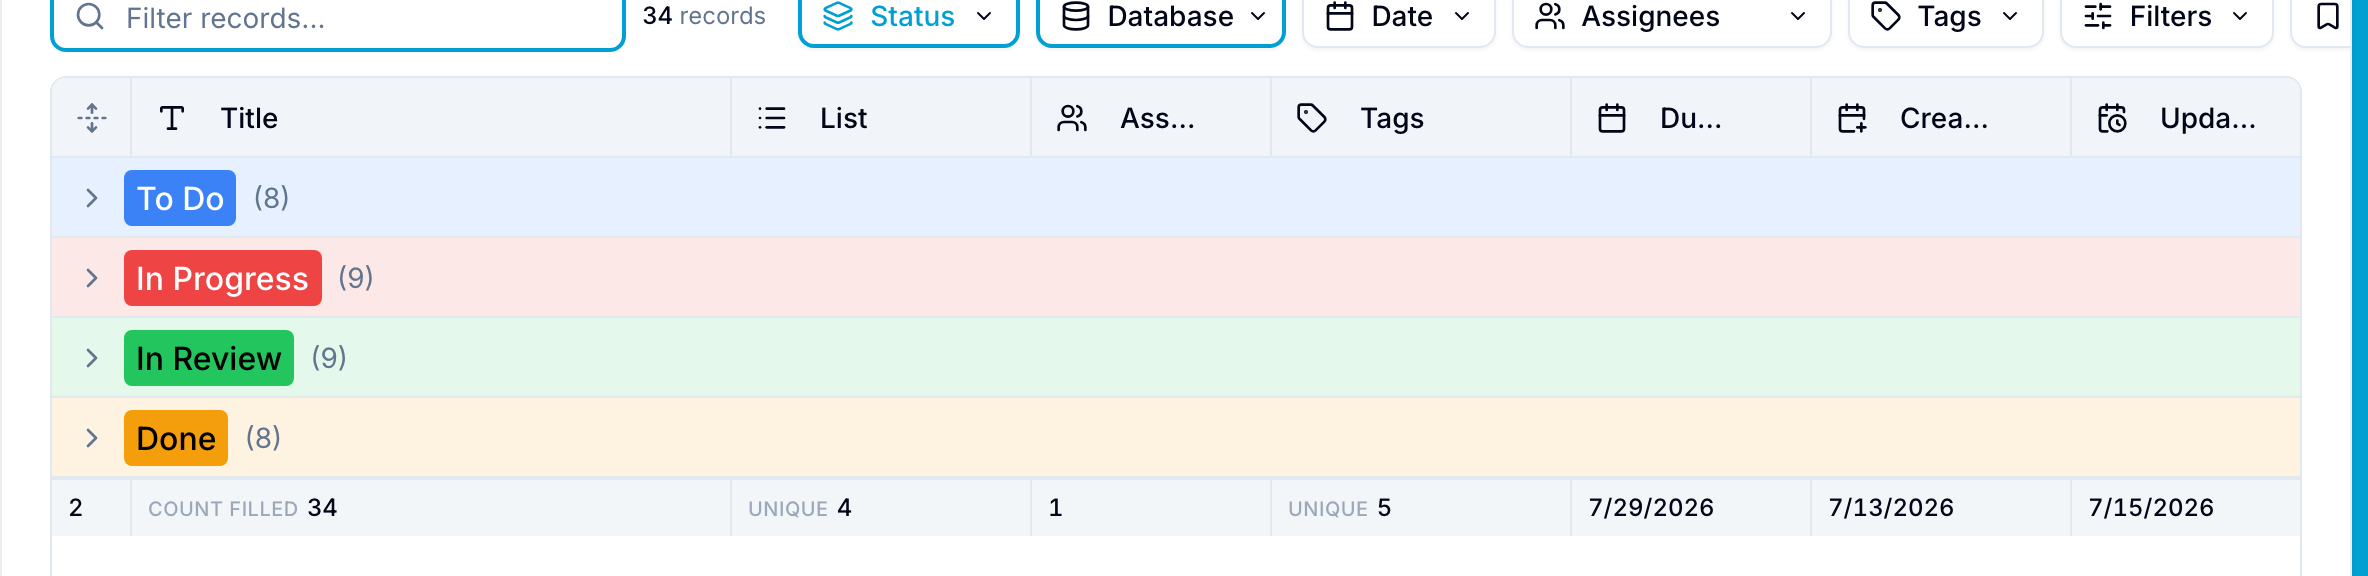Open the Date filter dropdown
The image size is (2368, 576).
click(x=1398, y=17)
